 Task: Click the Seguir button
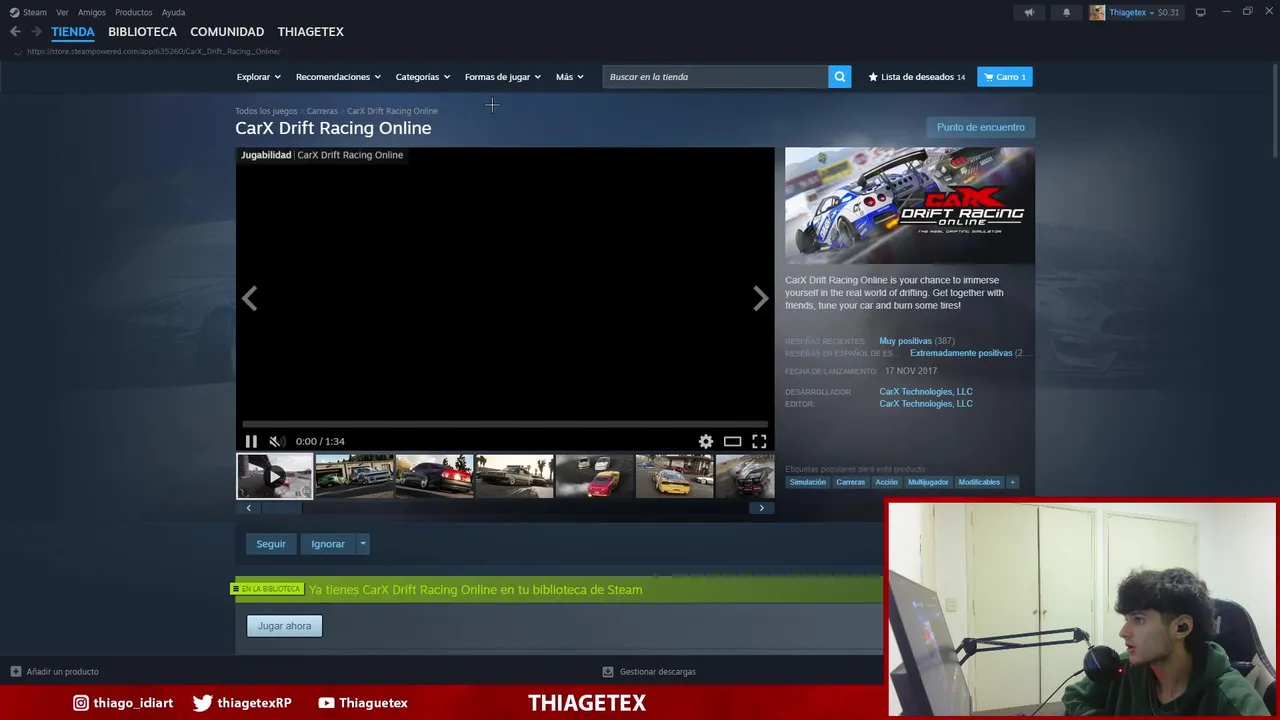[x=271, y=544]
